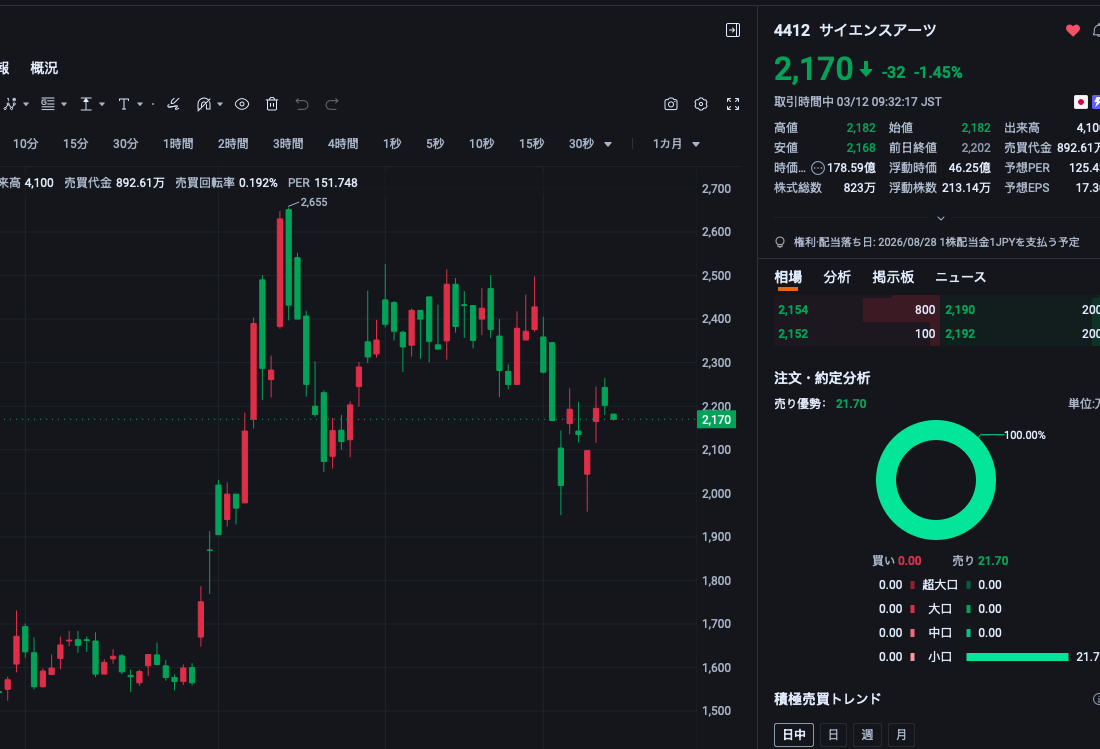Select the freehand brush drawing tool
This screenshot has width=1100, height=749.
tap(173, 104)
